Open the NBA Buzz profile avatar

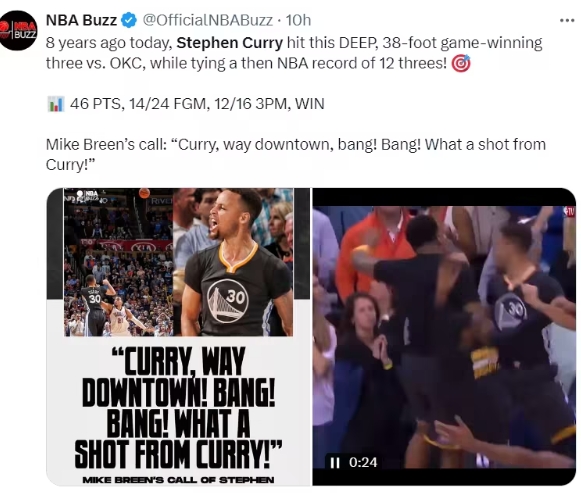[17, 30]
